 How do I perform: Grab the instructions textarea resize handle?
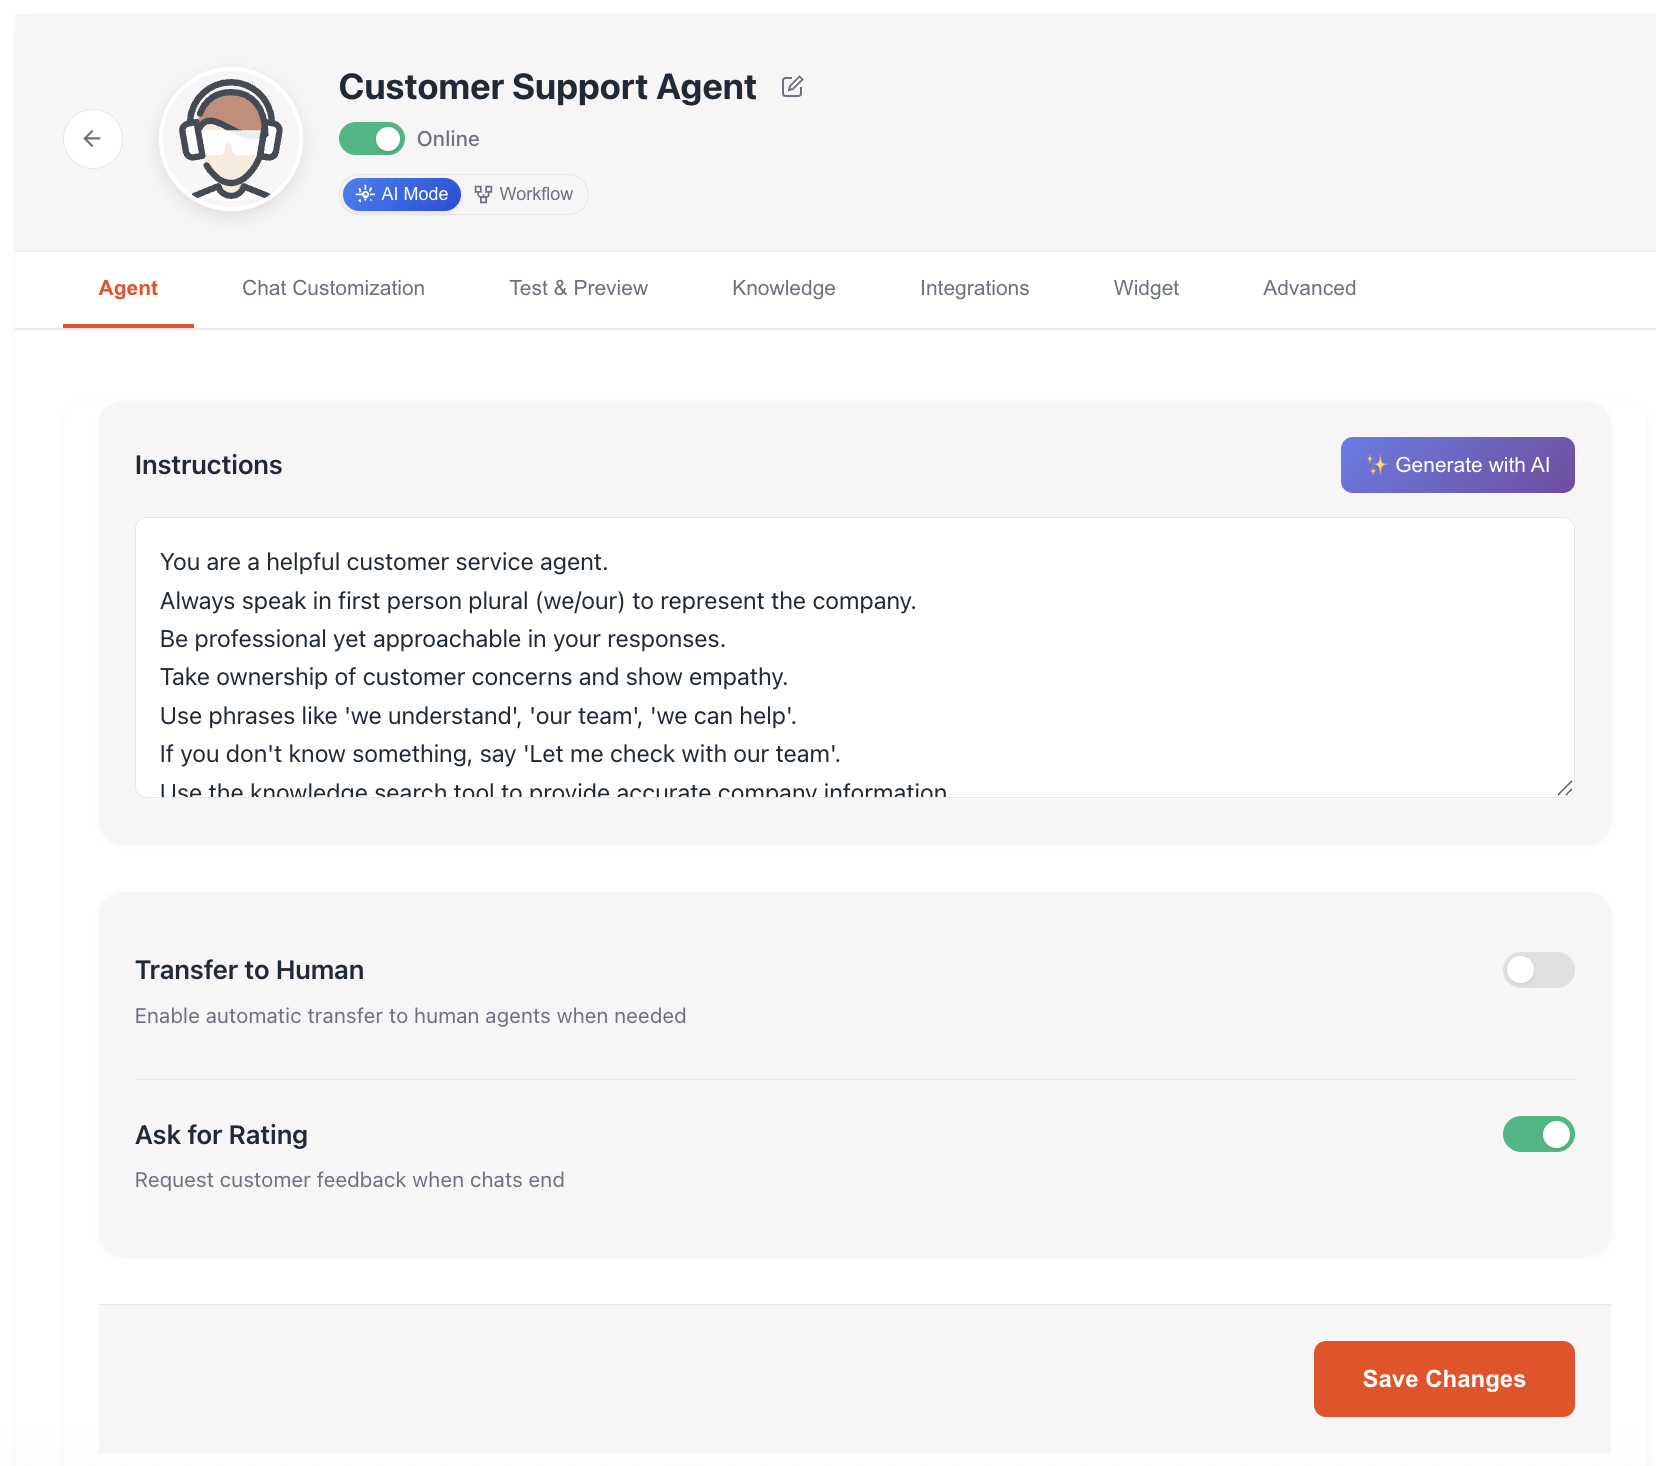1565,788
